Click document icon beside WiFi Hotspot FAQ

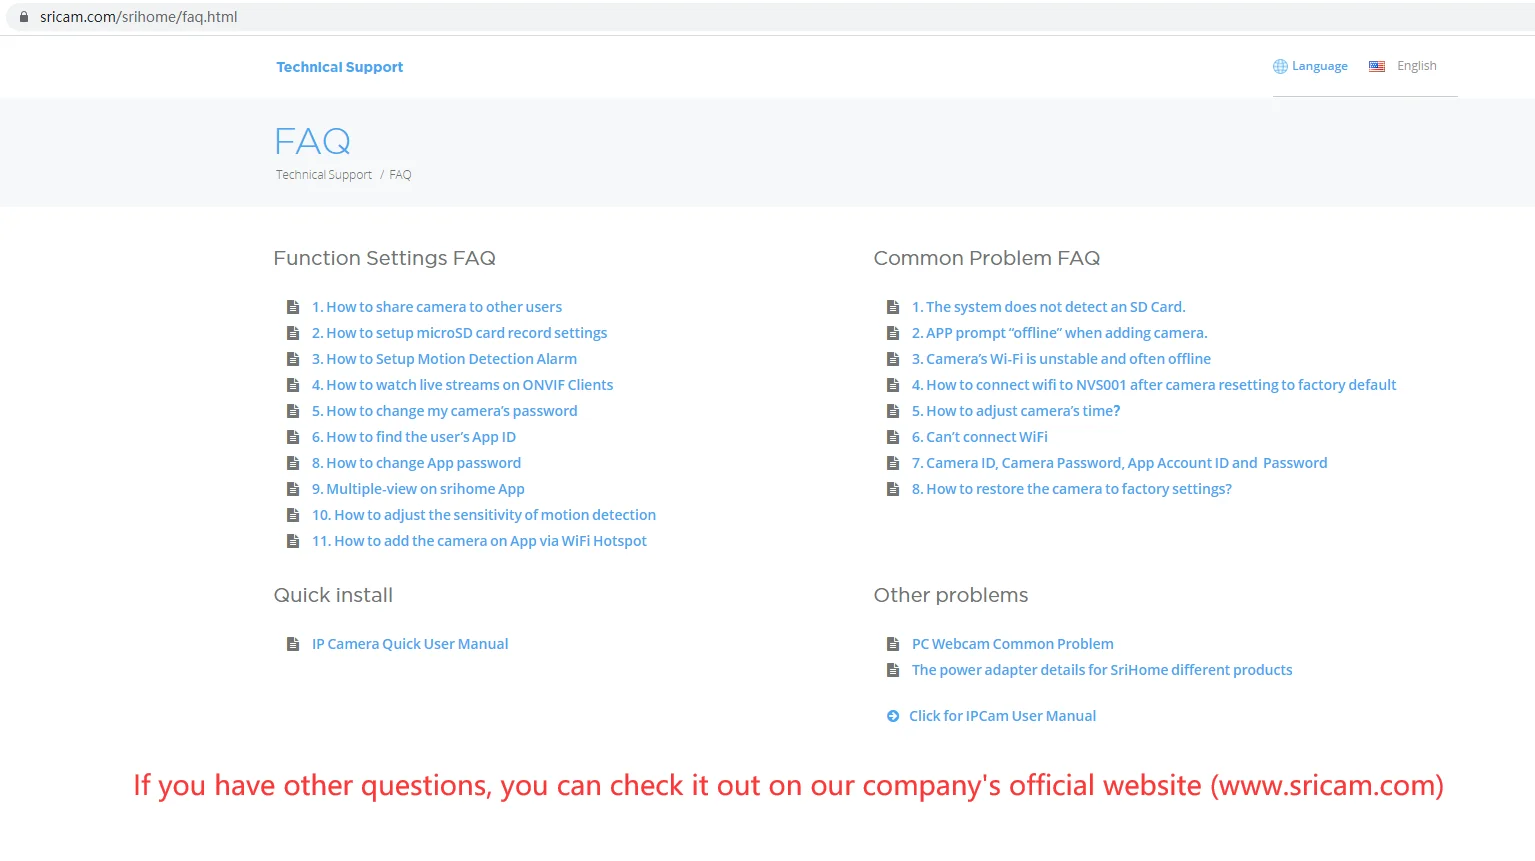pos(293,541)
